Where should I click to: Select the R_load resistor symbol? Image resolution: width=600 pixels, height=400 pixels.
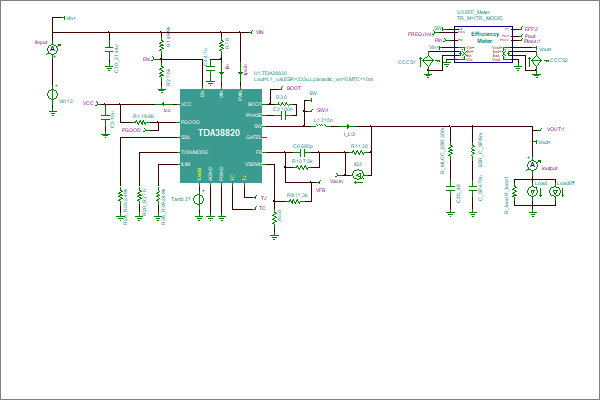click(x=515, y=191)
